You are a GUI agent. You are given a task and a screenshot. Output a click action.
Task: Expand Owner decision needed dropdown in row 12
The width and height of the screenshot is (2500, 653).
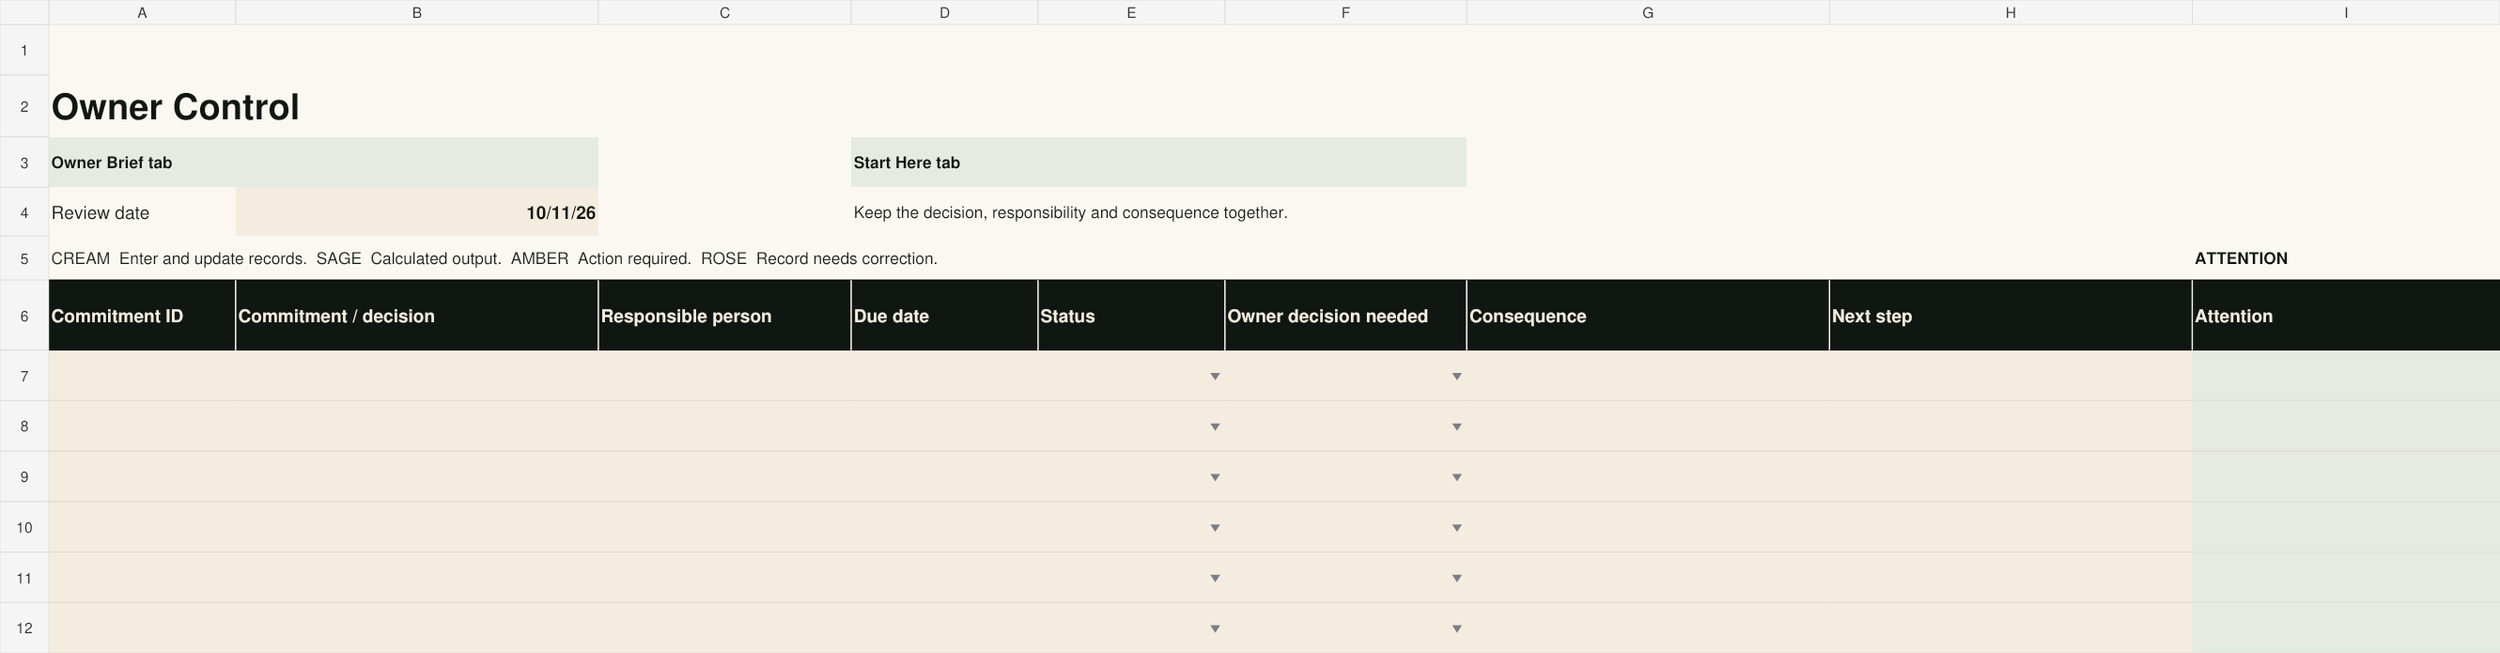coord(1456,629)
